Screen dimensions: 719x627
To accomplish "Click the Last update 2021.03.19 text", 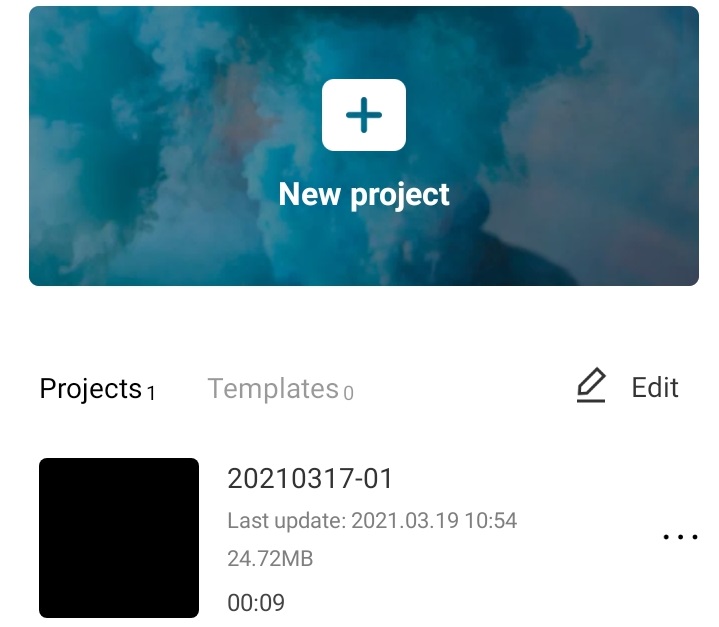I will pos(372,521).
